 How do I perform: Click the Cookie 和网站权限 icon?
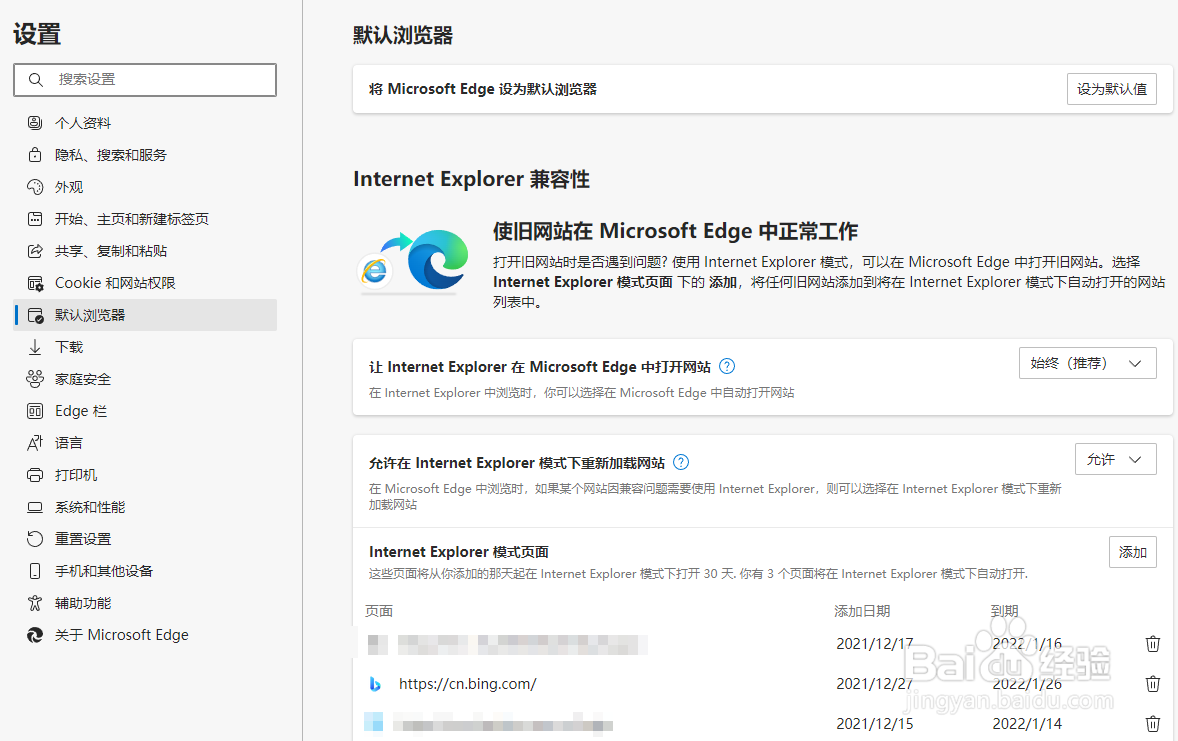click(x=35, y=283)
